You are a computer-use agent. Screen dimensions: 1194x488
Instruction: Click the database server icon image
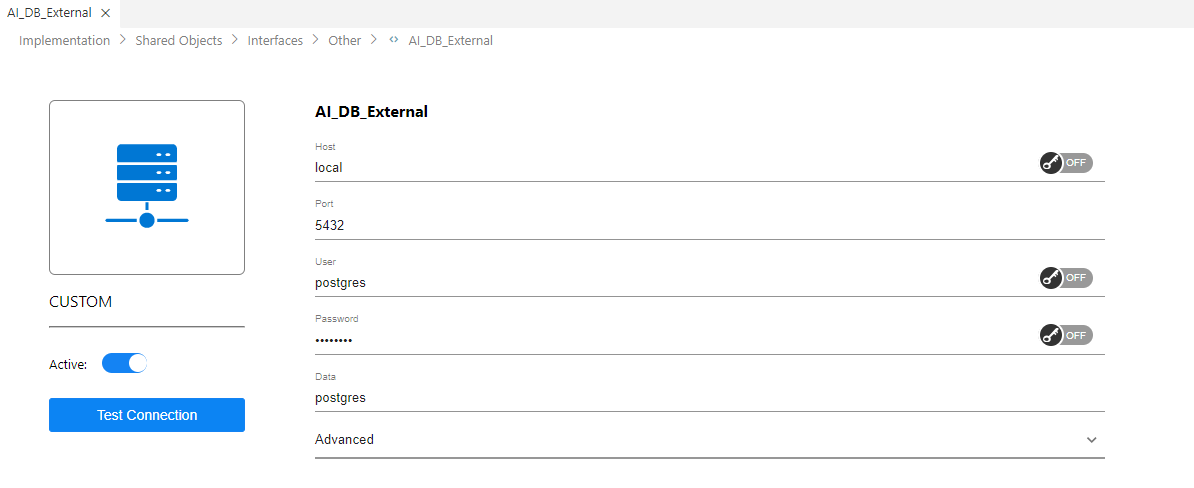point(147,187)
